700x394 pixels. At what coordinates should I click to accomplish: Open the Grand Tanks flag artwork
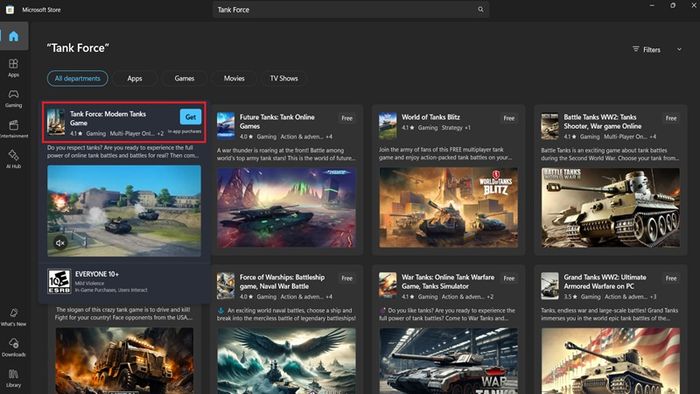click(611, 361)
